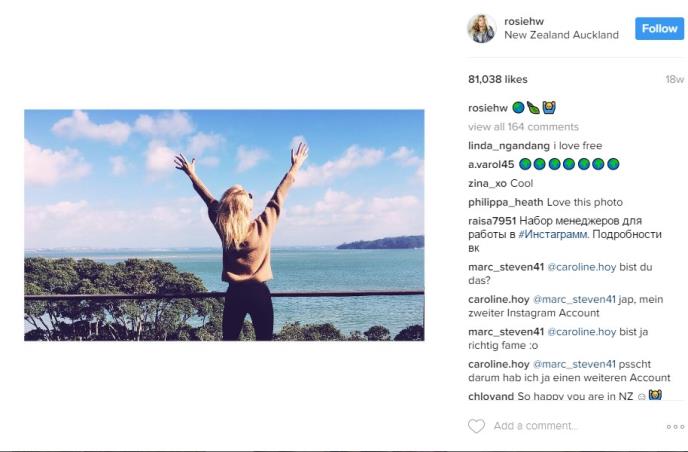The image size is (688, 452).
Task: Click the 81,038 likes count
Action: click(x=497, y=79)
